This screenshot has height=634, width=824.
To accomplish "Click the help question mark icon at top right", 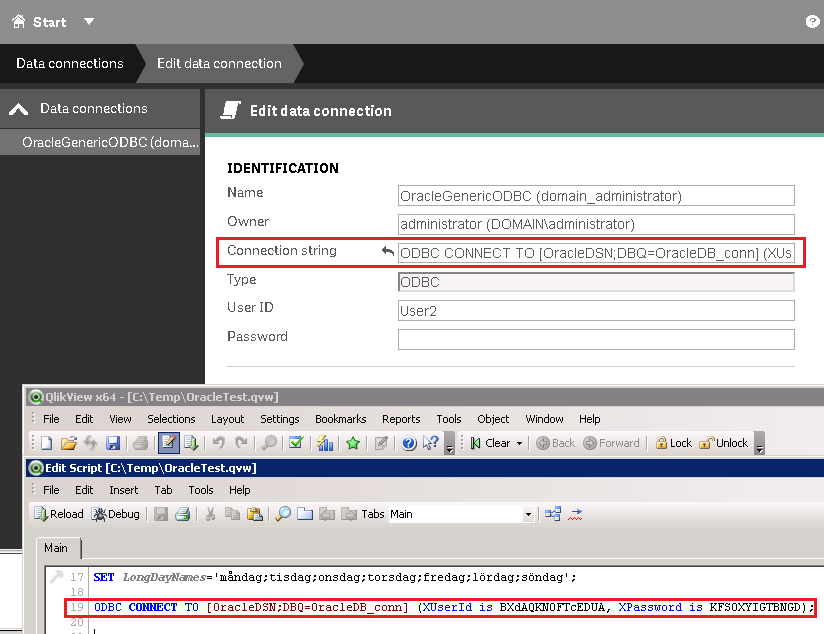I will click(812, 21).
